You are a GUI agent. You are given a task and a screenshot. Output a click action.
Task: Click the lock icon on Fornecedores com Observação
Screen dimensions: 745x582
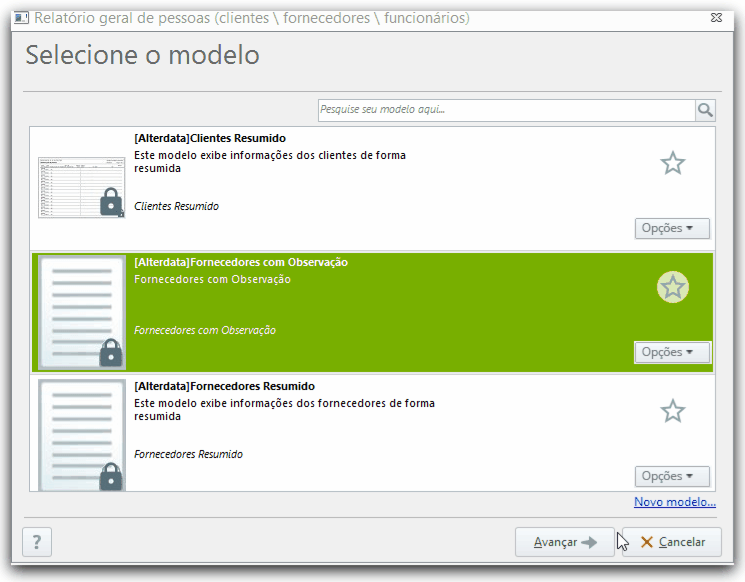[111, 353]
